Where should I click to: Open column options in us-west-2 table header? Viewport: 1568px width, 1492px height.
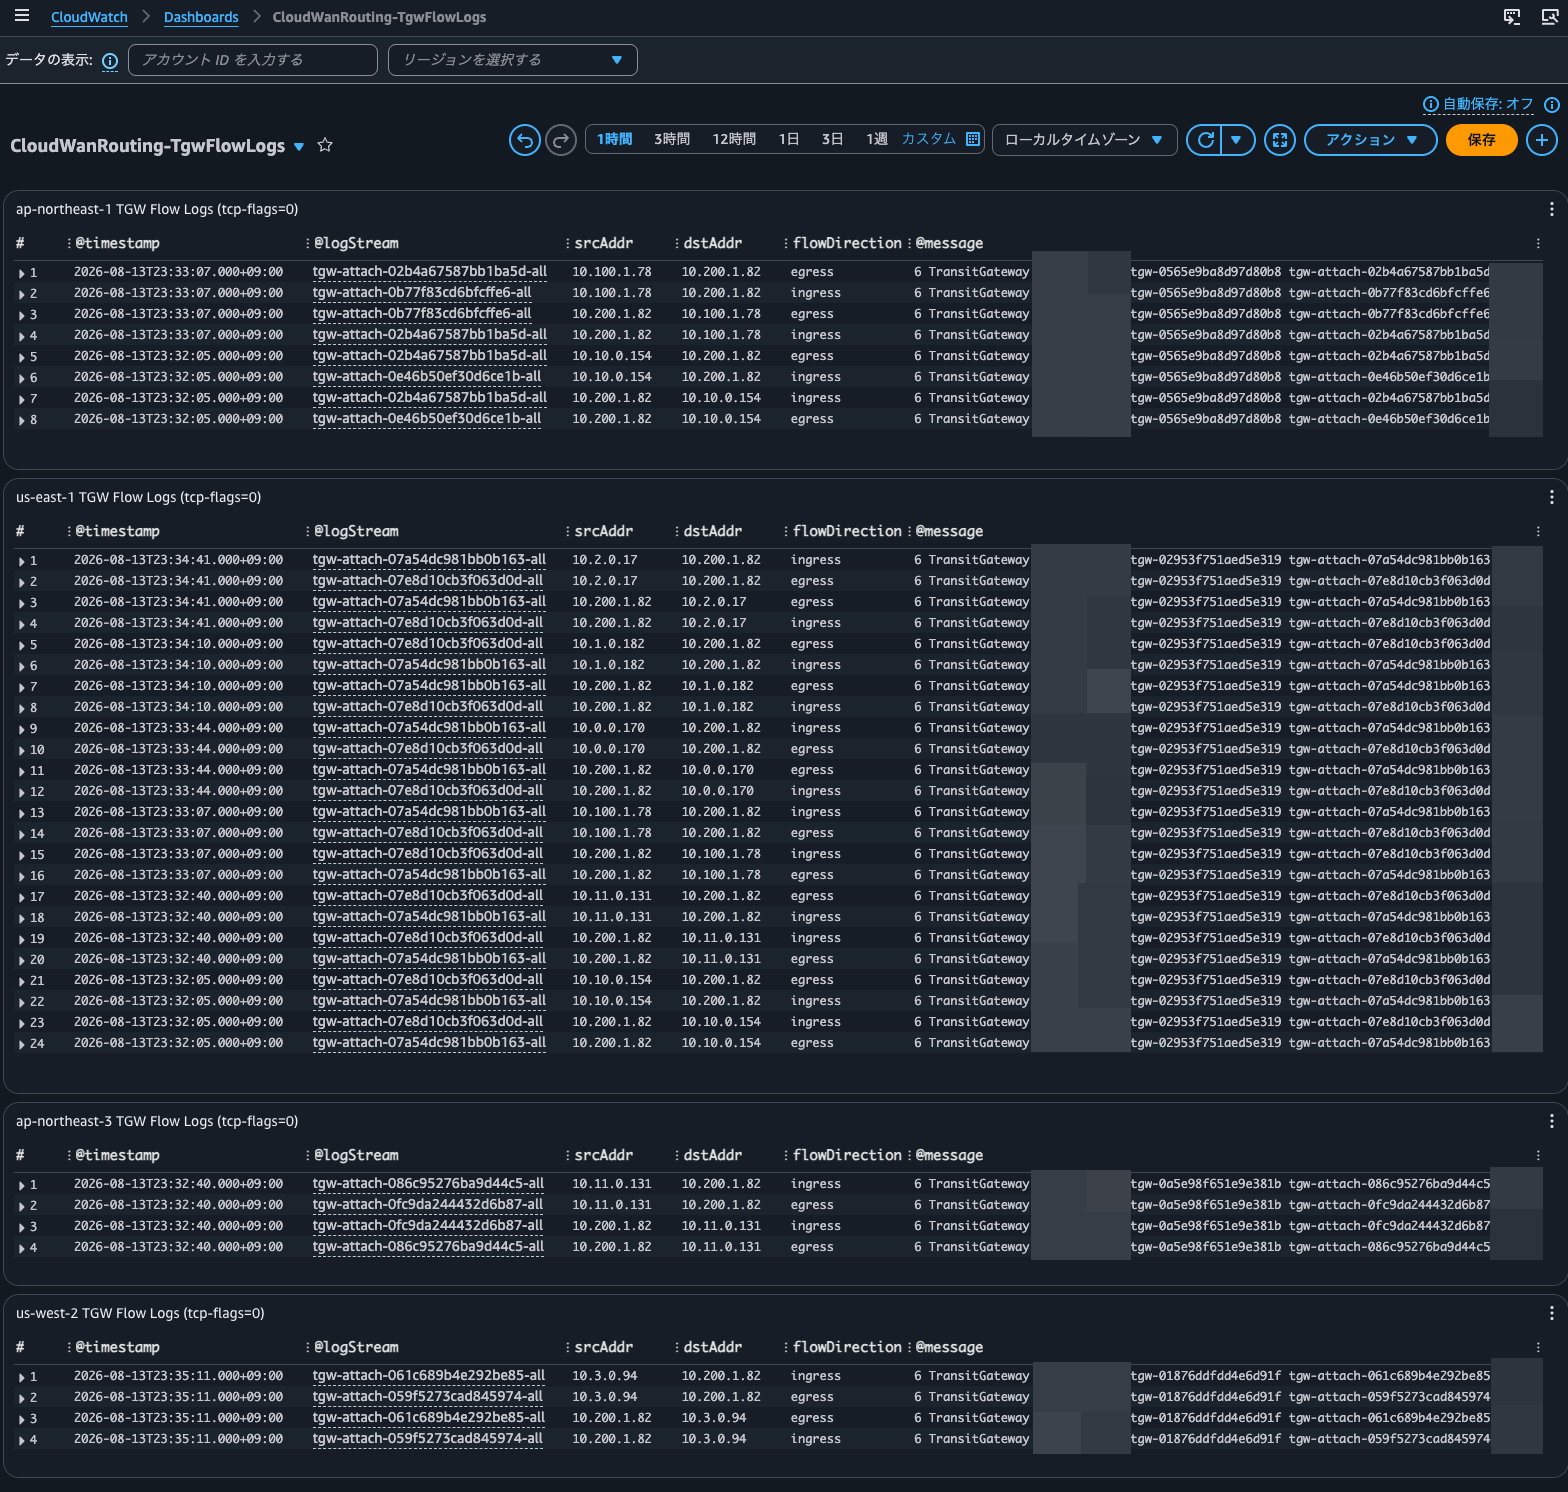tap(1538, 1347)
